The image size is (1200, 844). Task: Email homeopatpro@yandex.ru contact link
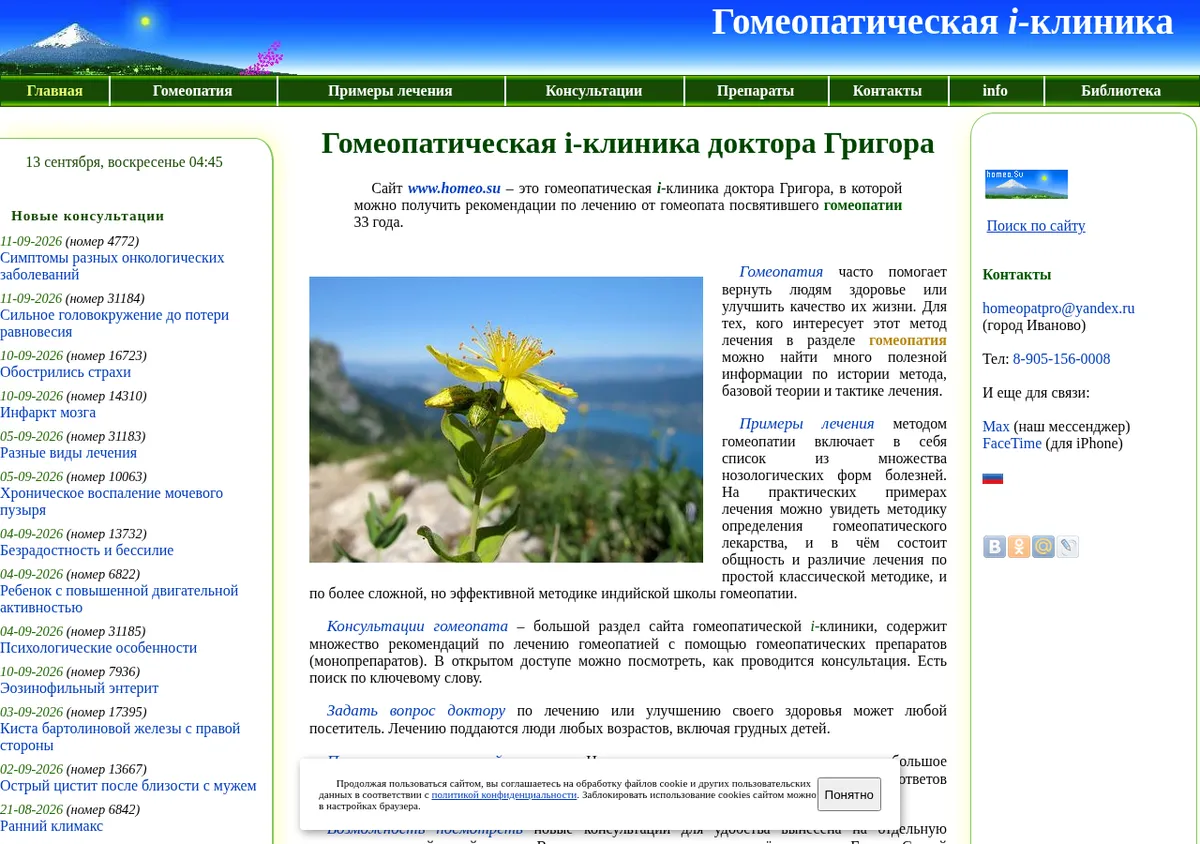click(x=1058, y=308)
